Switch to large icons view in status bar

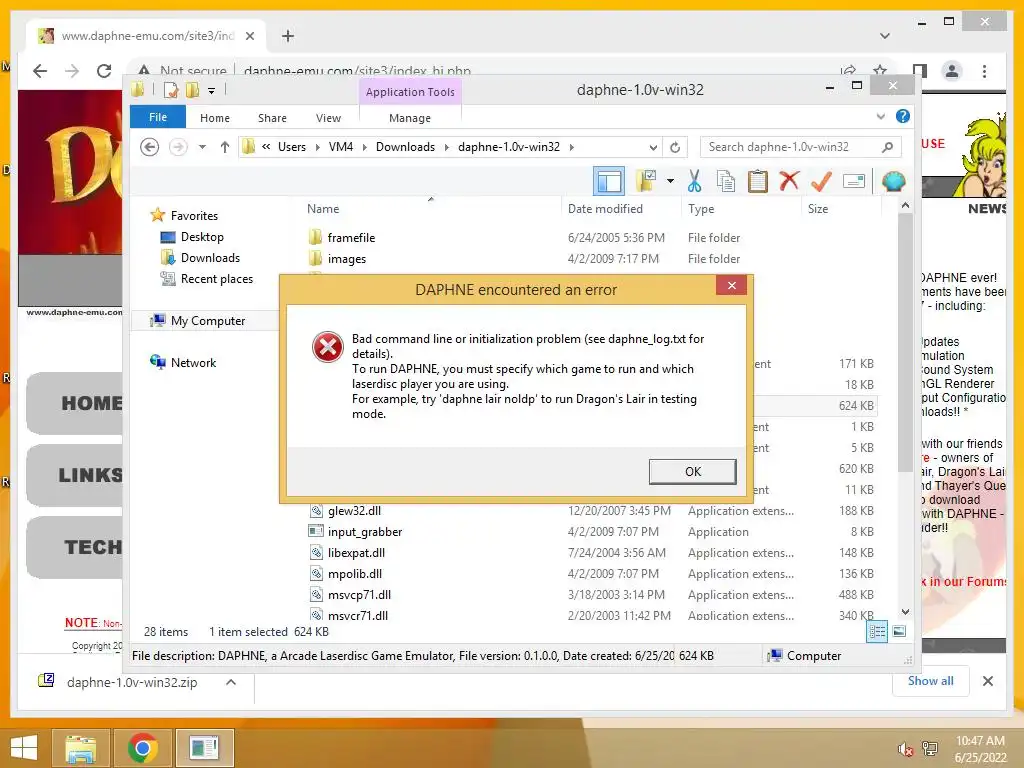click(x=899, y=631)
